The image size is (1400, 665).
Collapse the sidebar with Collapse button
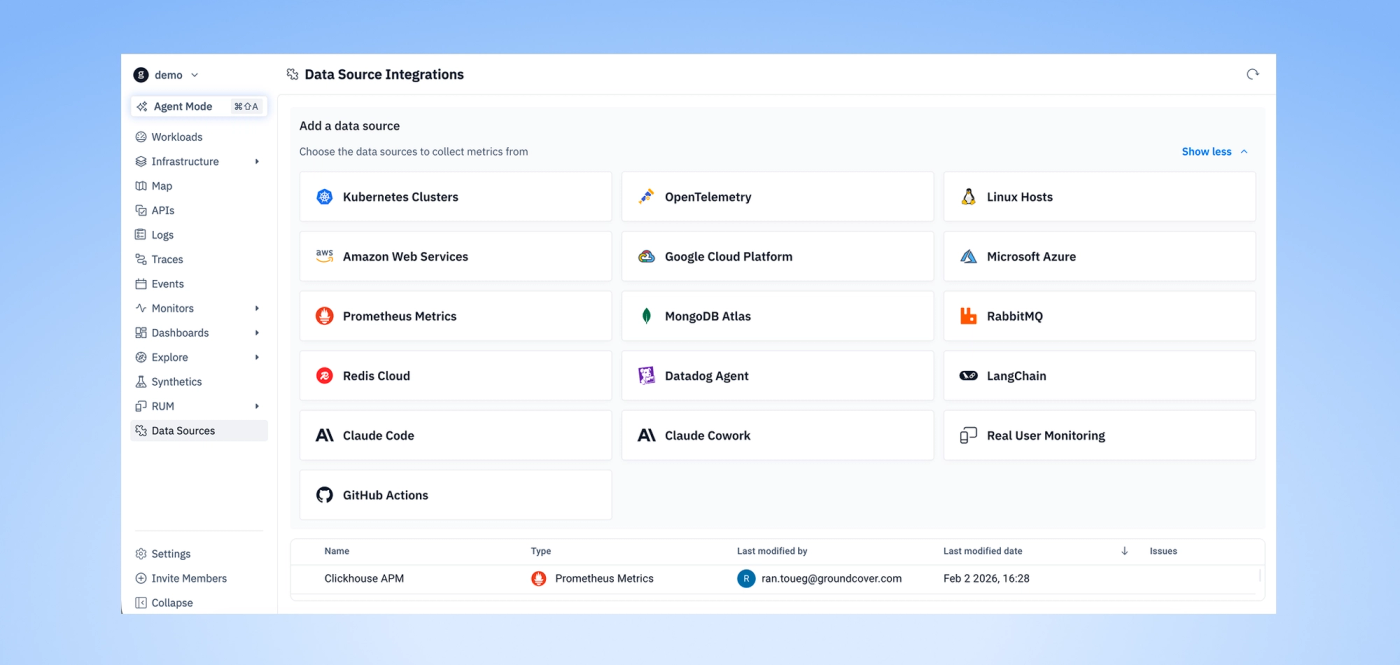coord(199,603)
